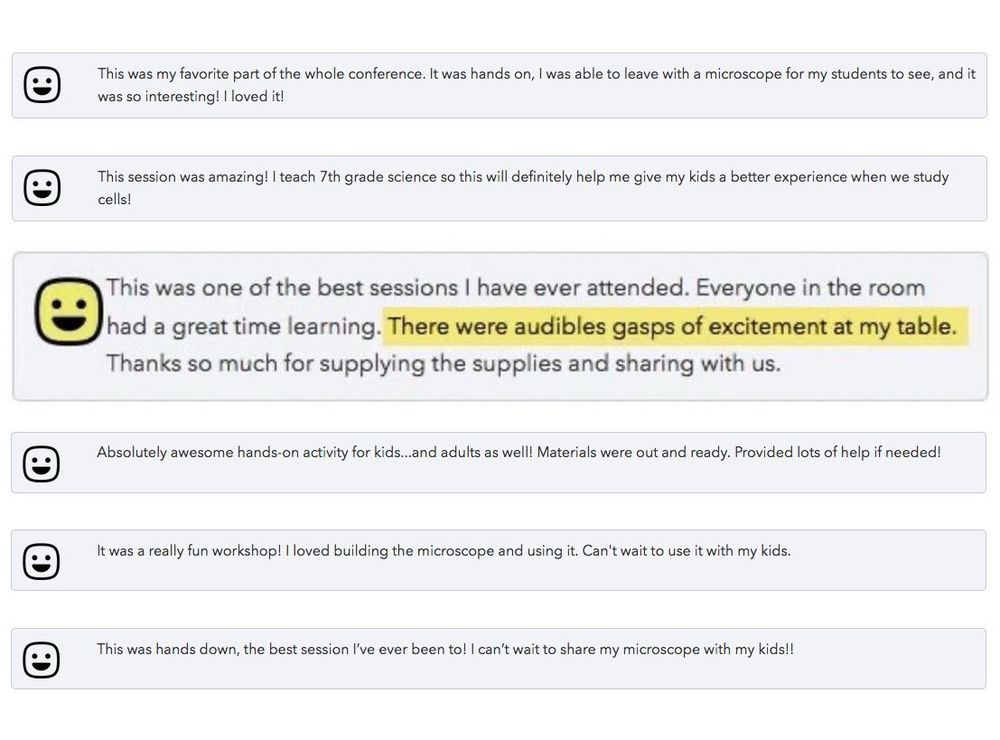1000x740 pixels.
Task: Click smiley icon beside 'really fun workshop' comment
Action: [41, 562]
